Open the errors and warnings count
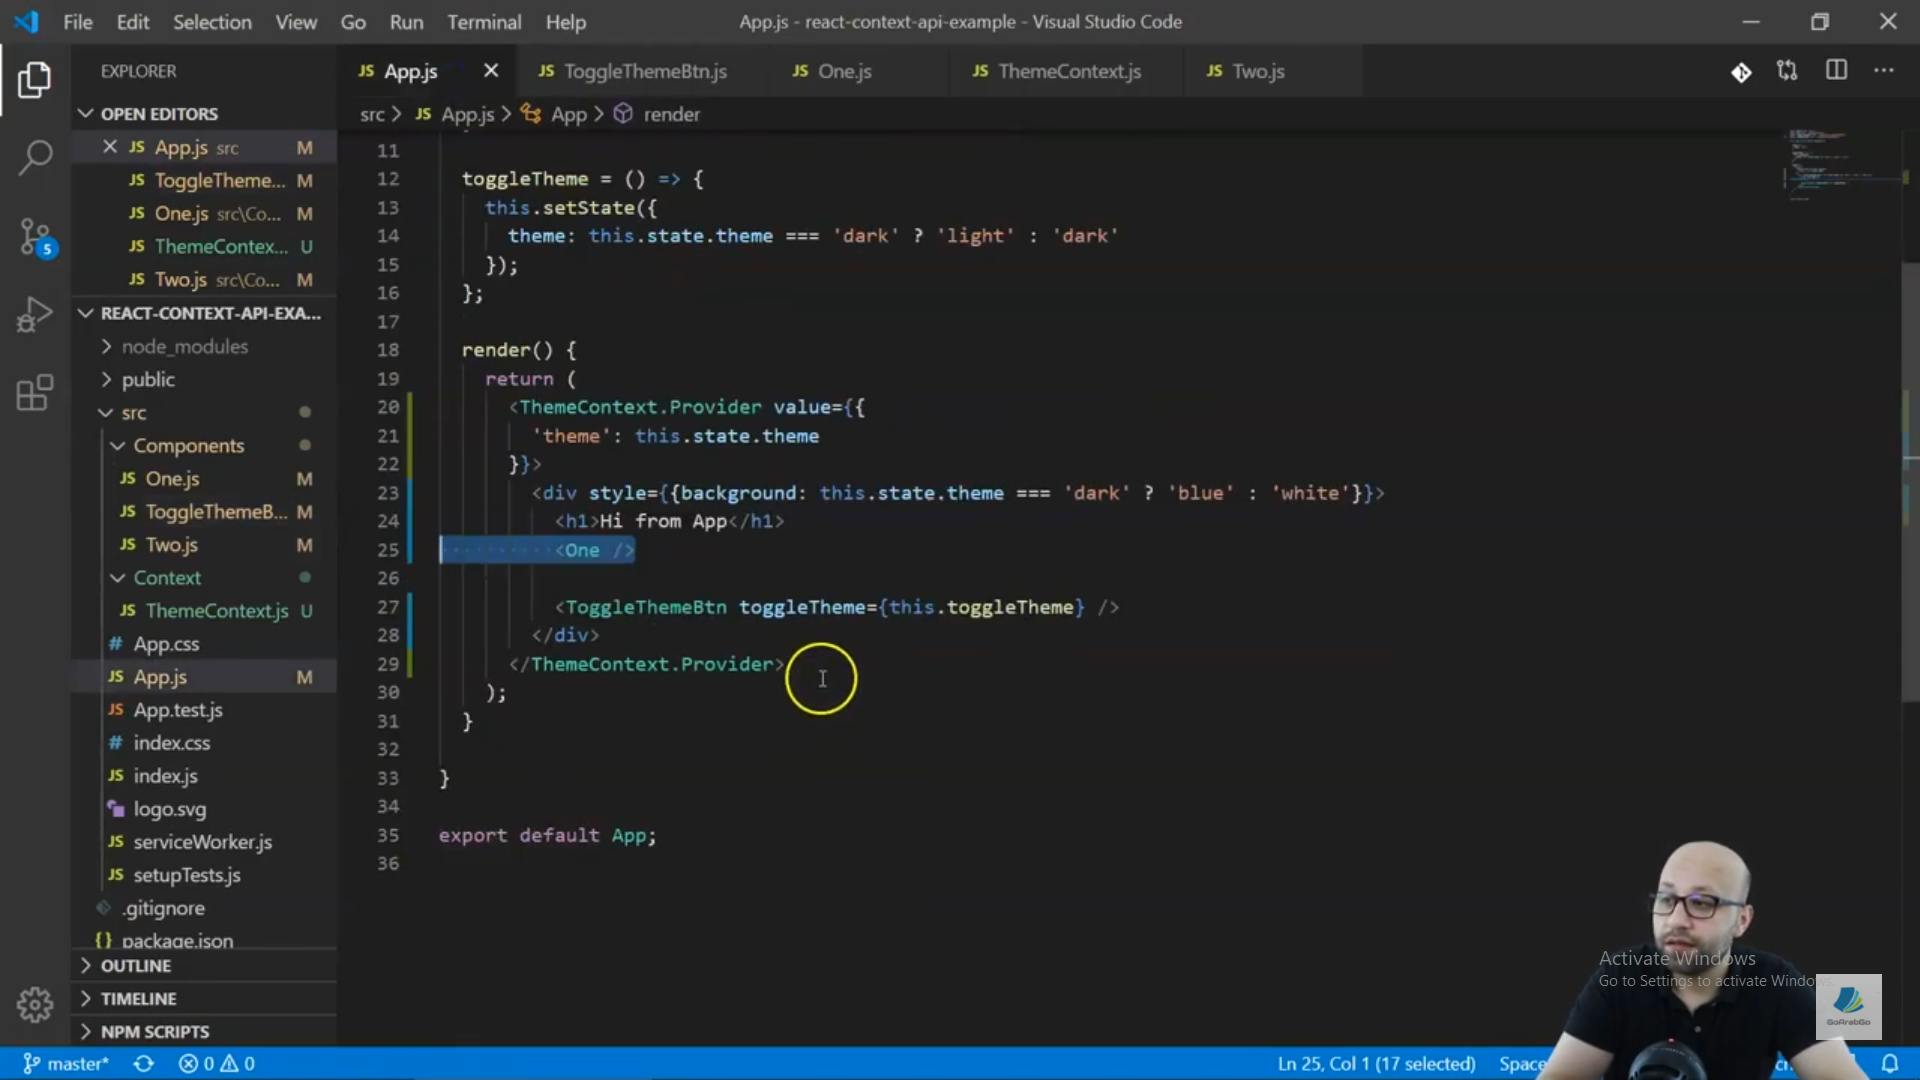The height and width of the screenshot is (1080, 1920). 217,1063
